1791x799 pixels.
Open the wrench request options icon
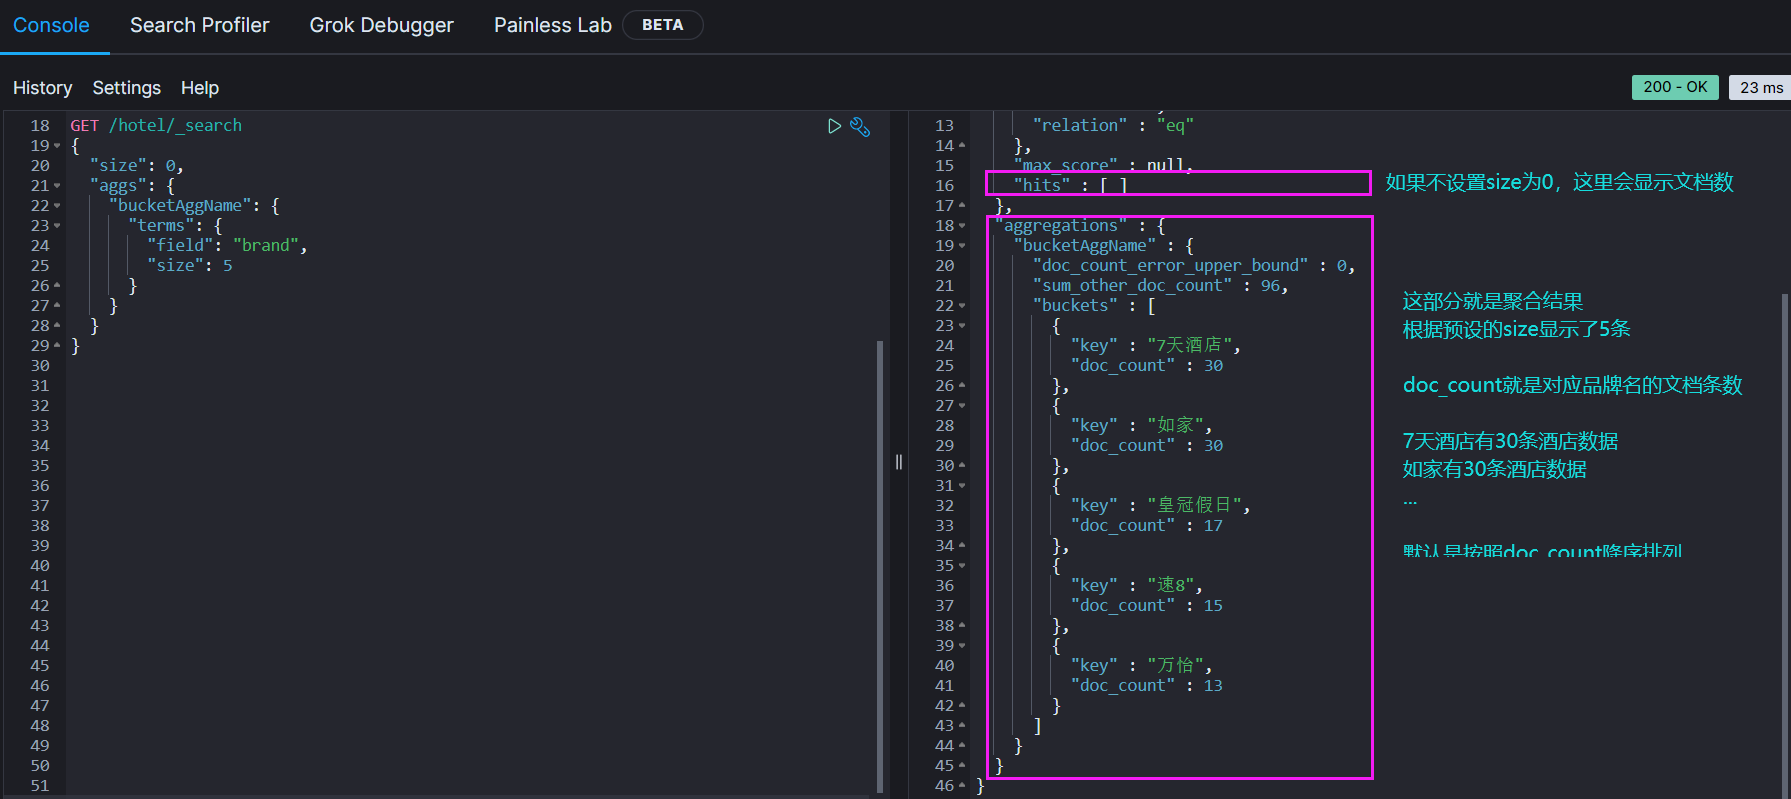(x=860, y=126)
